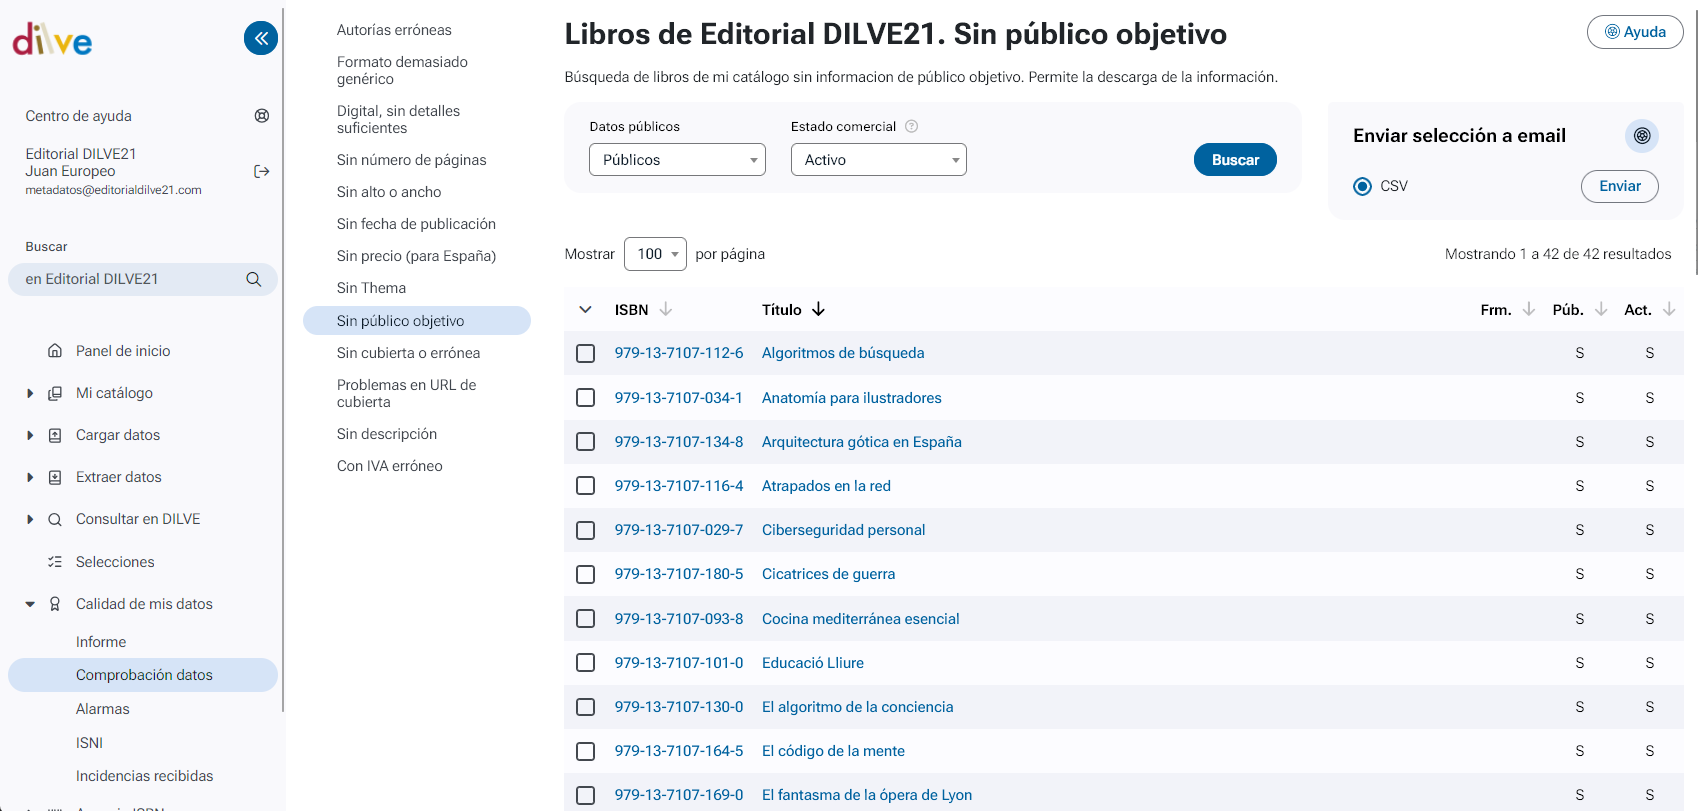Expand the Mi catálogo tree item
Viewport: 1699px width, 811px height.
30,394
